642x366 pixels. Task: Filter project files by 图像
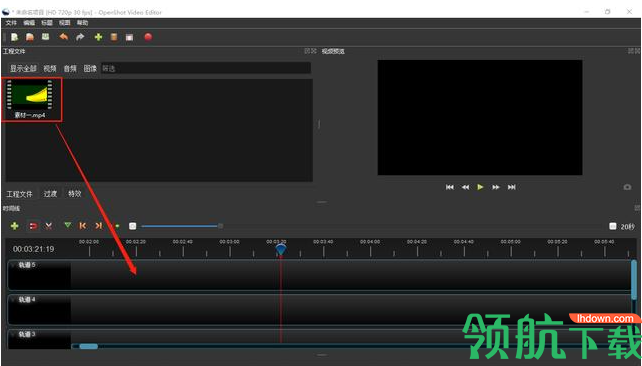pyautogui.click(x=90, y=68)
